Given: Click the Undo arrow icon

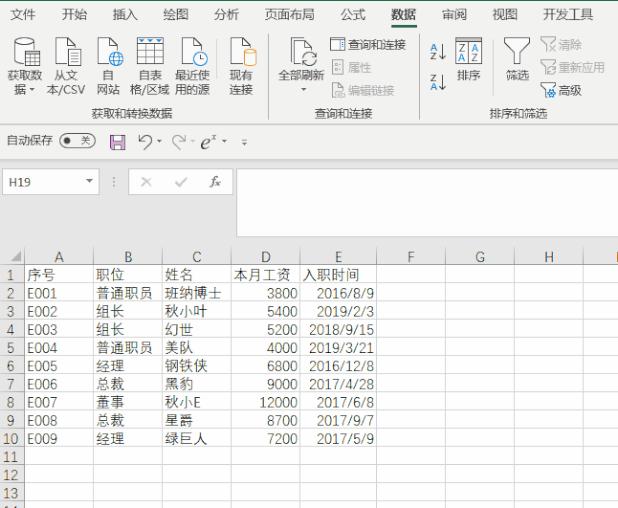Looking at the screenshot, I should coord(145,142).
